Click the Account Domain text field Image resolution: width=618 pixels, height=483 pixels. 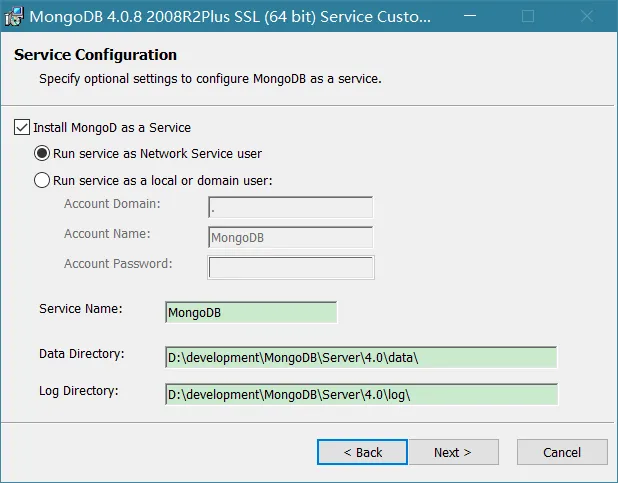[290, 207]
